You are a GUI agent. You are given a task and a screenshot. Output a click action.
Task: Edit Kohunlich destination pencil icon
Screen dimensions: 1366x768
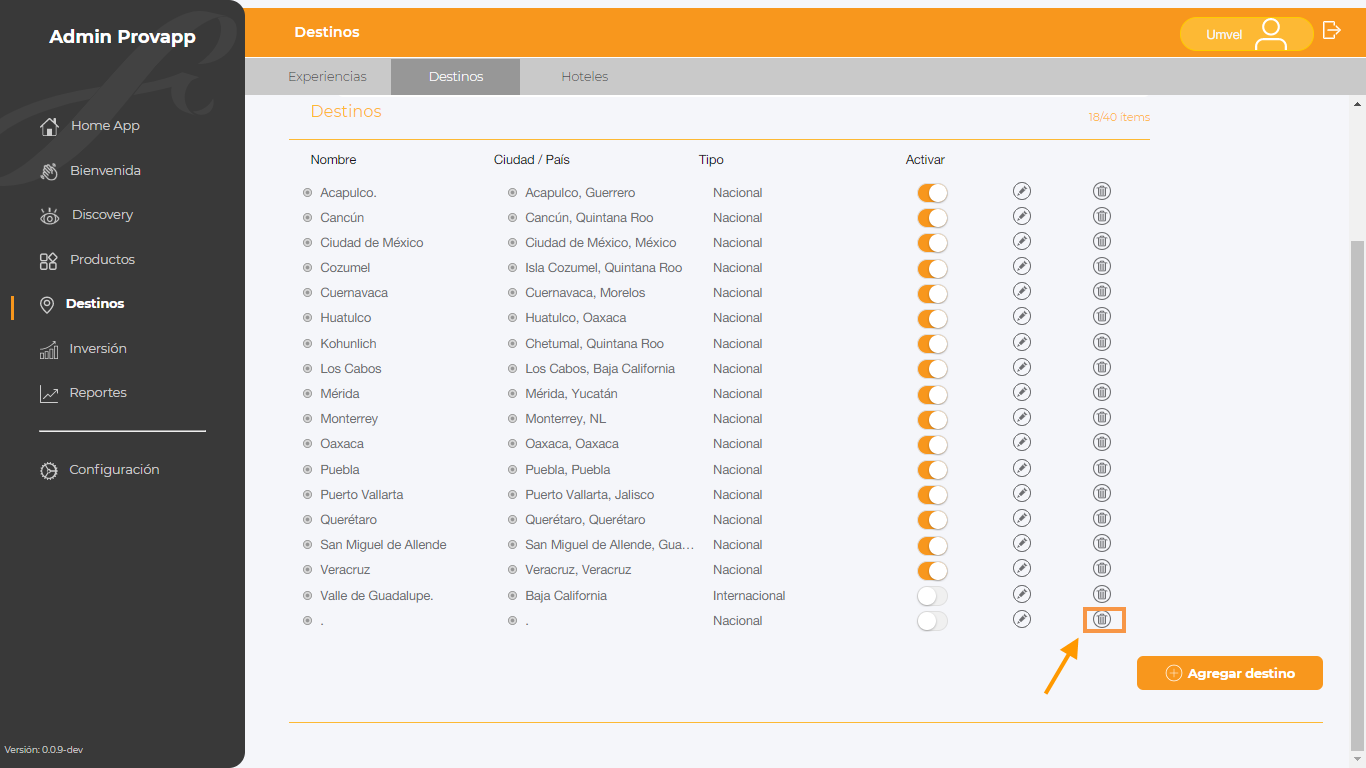(x=1021, y=342)
